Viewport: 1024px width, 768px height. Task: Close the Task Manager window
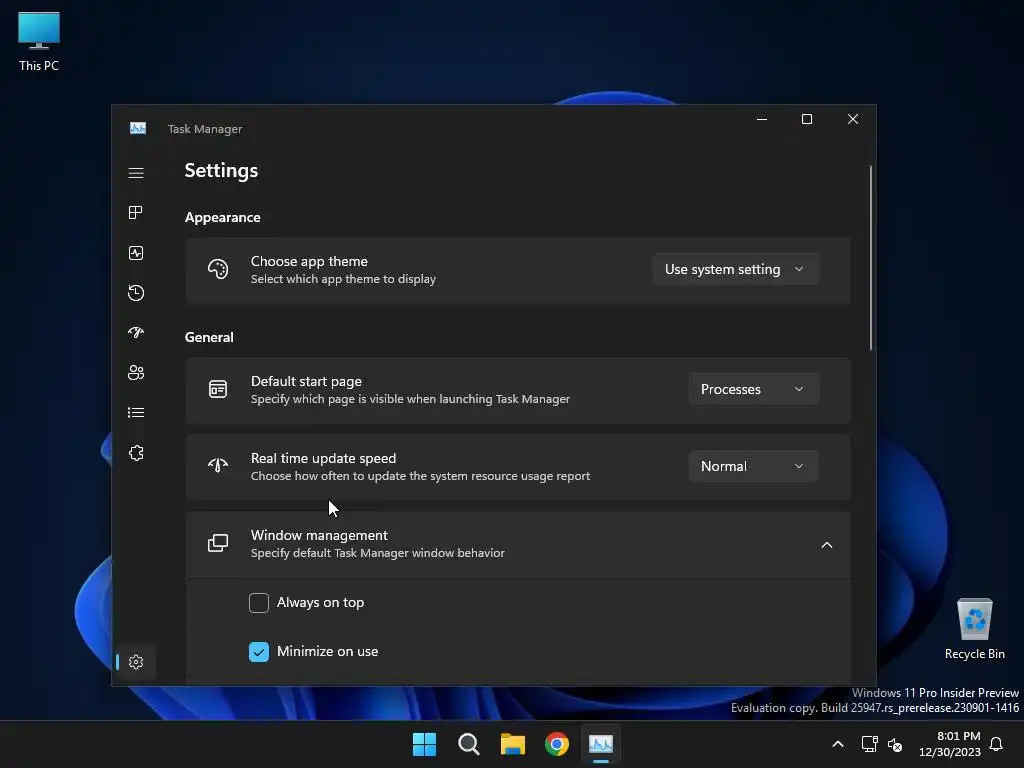click(x=853, y=119)
